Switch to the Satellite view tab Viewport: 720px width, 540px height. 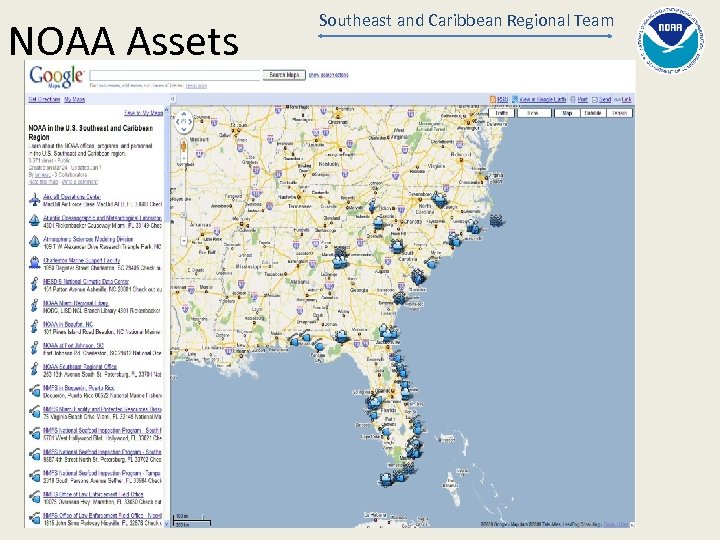point(593,113)
